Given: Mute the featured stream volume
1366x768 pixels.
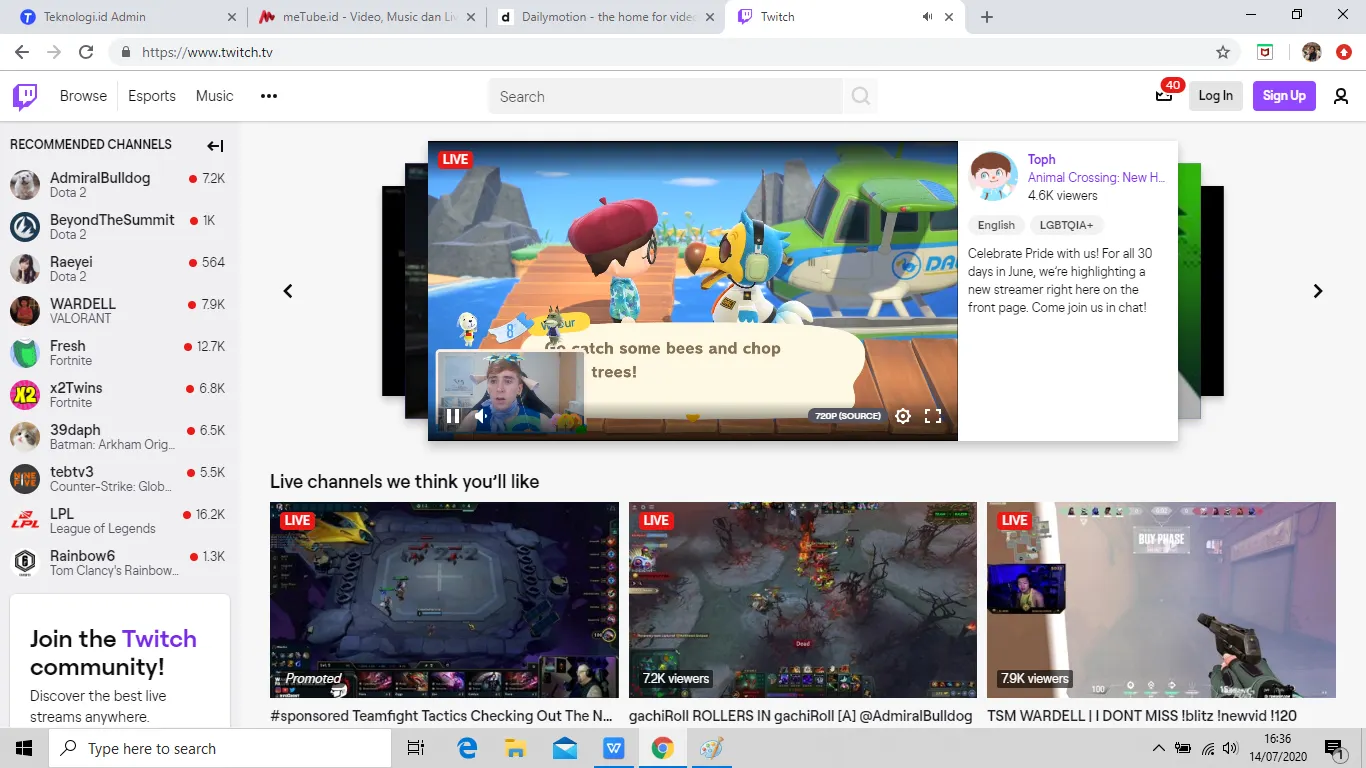Looking at the screenshot, I should (x=481, y=416).
